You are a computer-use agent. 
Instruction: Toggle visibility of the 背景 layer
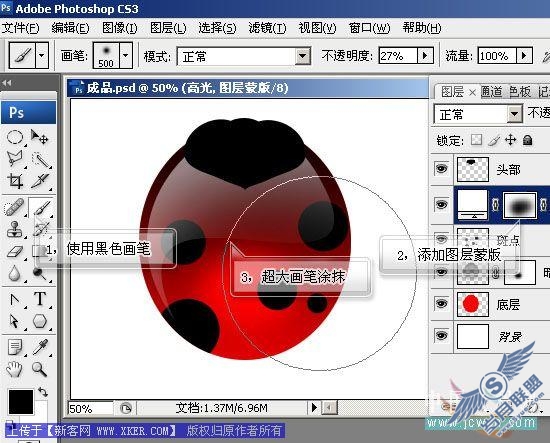click(441, 336)
